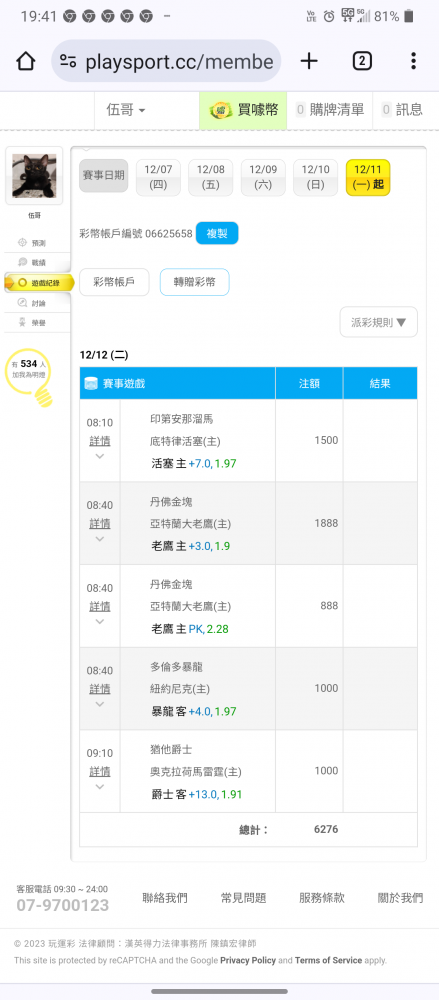This screenshot has width=439, height=1000.
Task: Expand chevron for 暴龍 客 row
Action: pos(100,704)
